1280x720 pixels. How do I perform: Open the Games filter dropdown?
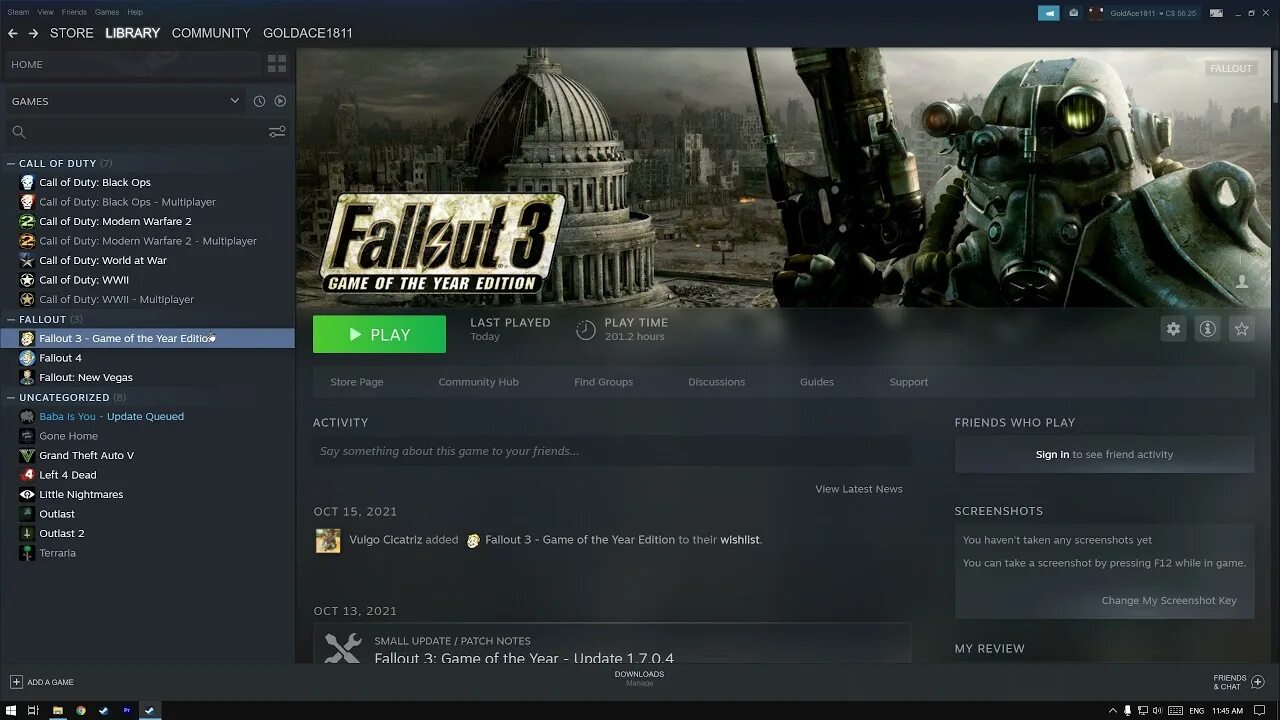pos(125,101)
